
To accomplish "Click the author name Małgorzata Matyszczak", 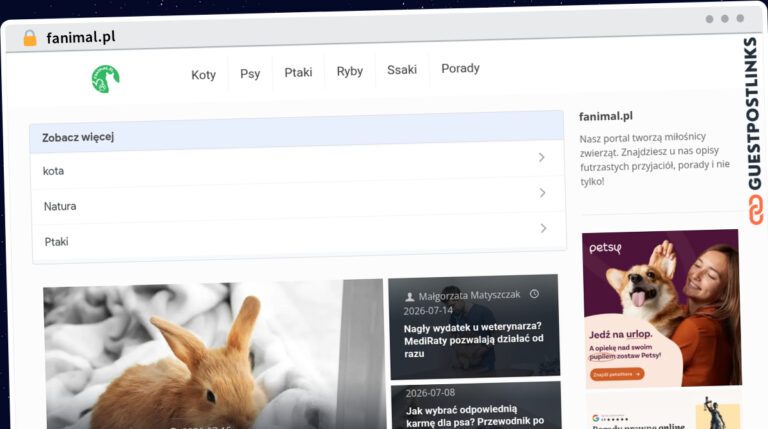I will [x=469, y=296].
